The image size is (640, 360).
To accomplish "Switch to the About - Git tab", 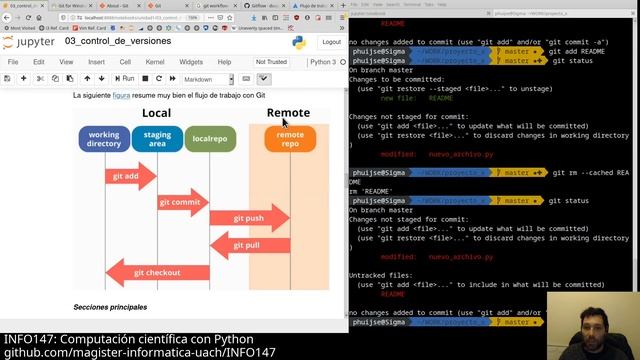I will (119, 6).
